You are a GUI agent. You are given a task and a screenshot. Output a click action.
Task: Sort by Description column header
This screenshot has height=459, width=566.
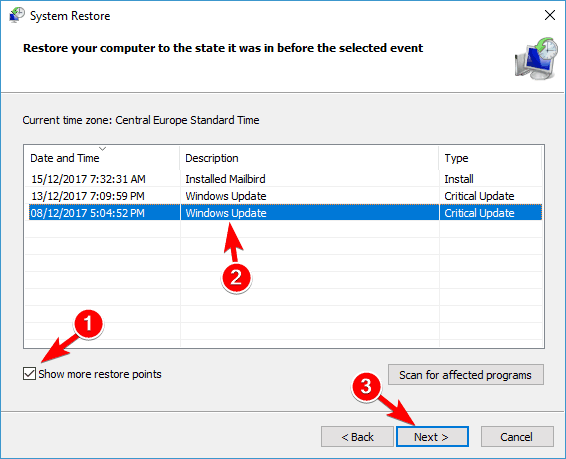point(309,158)
